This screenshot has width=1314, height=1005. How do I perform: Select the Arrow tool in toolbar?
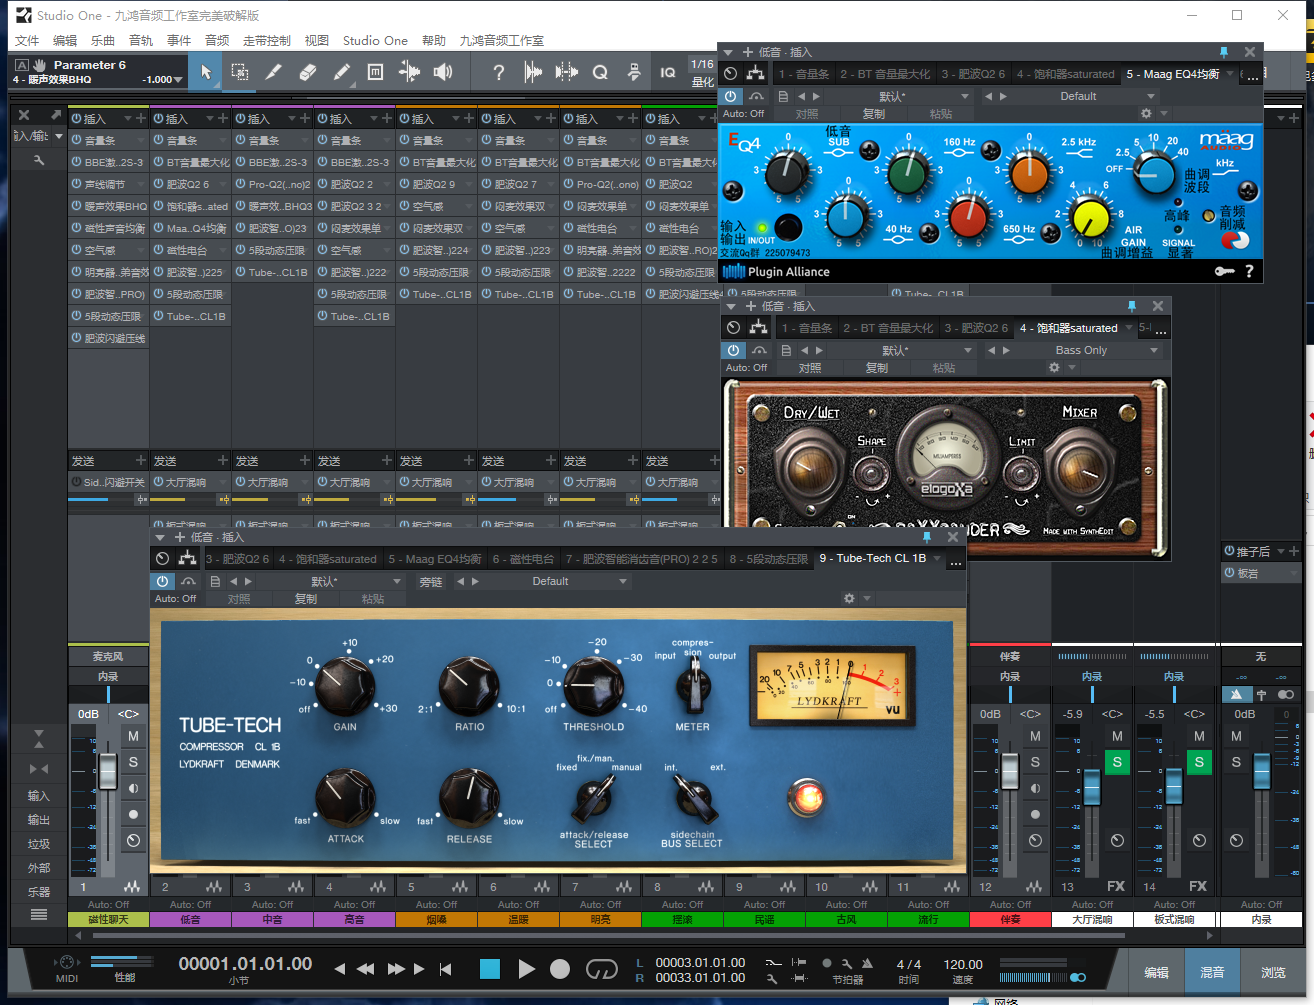coord(206,72)
